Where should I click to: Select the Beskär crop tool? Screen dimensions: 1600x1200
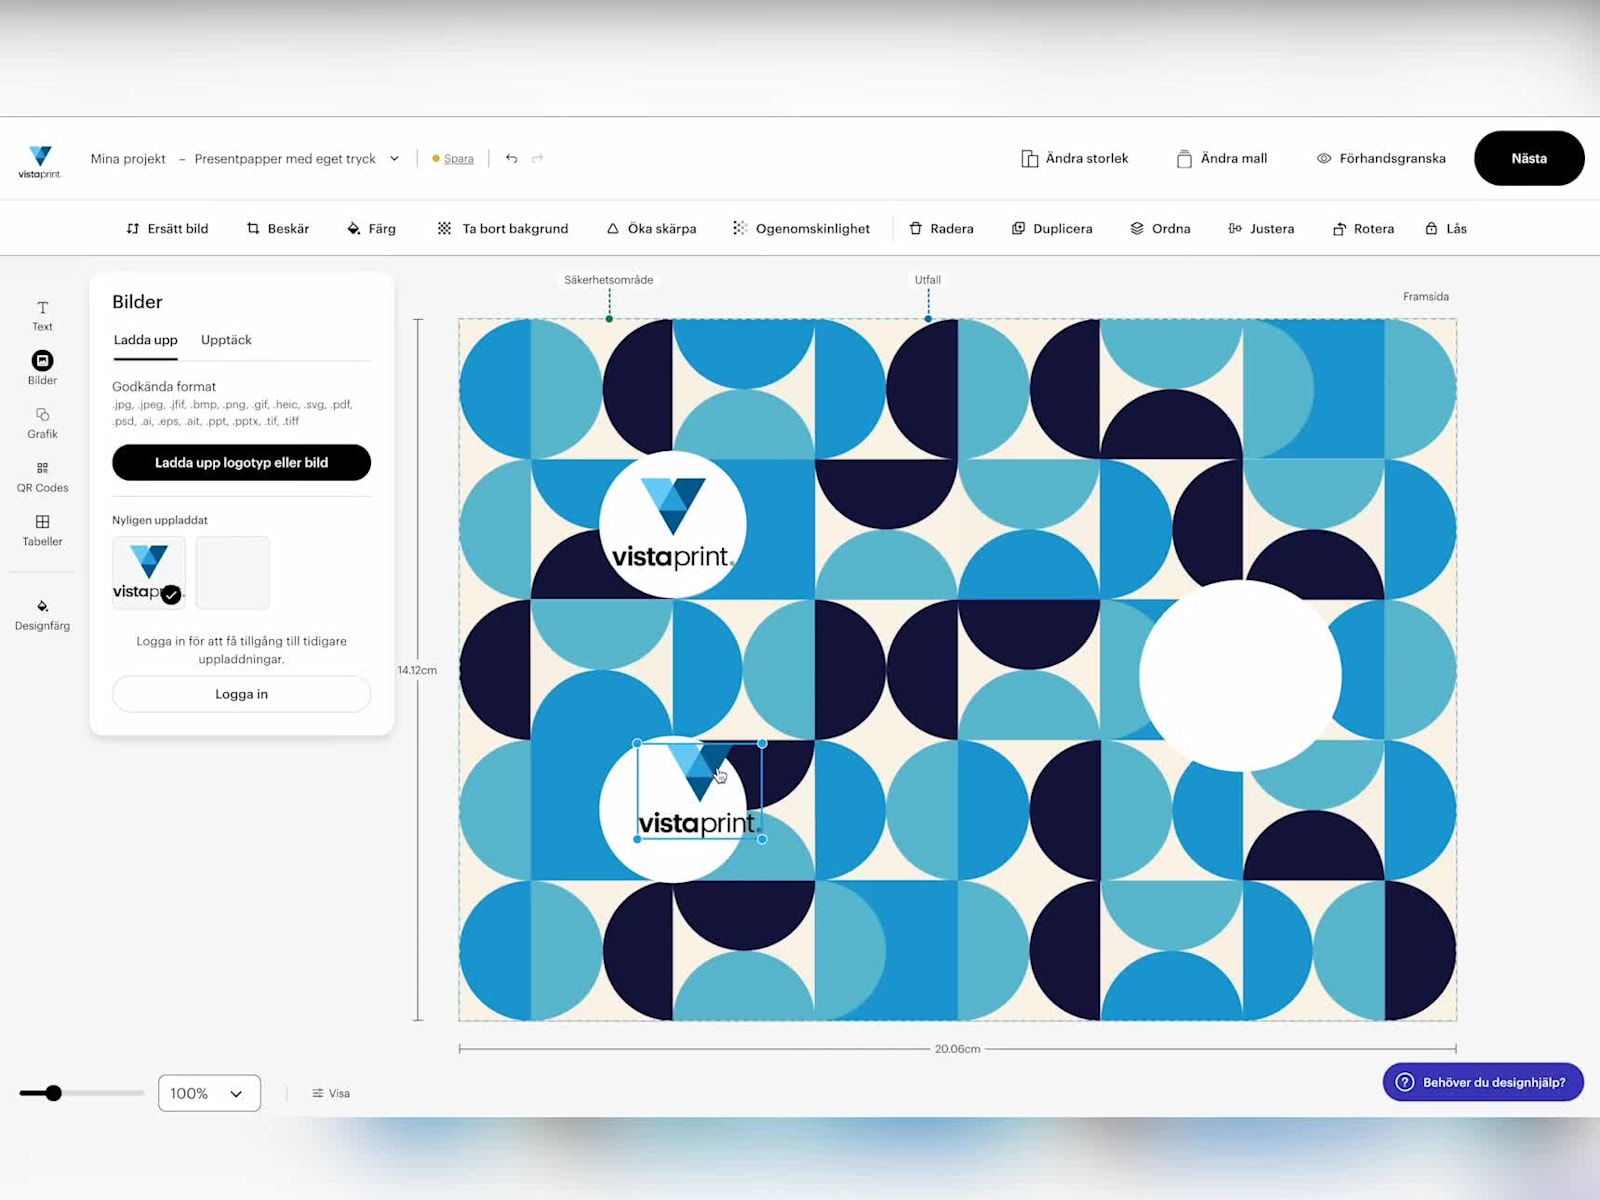click(x=278, y=228)
